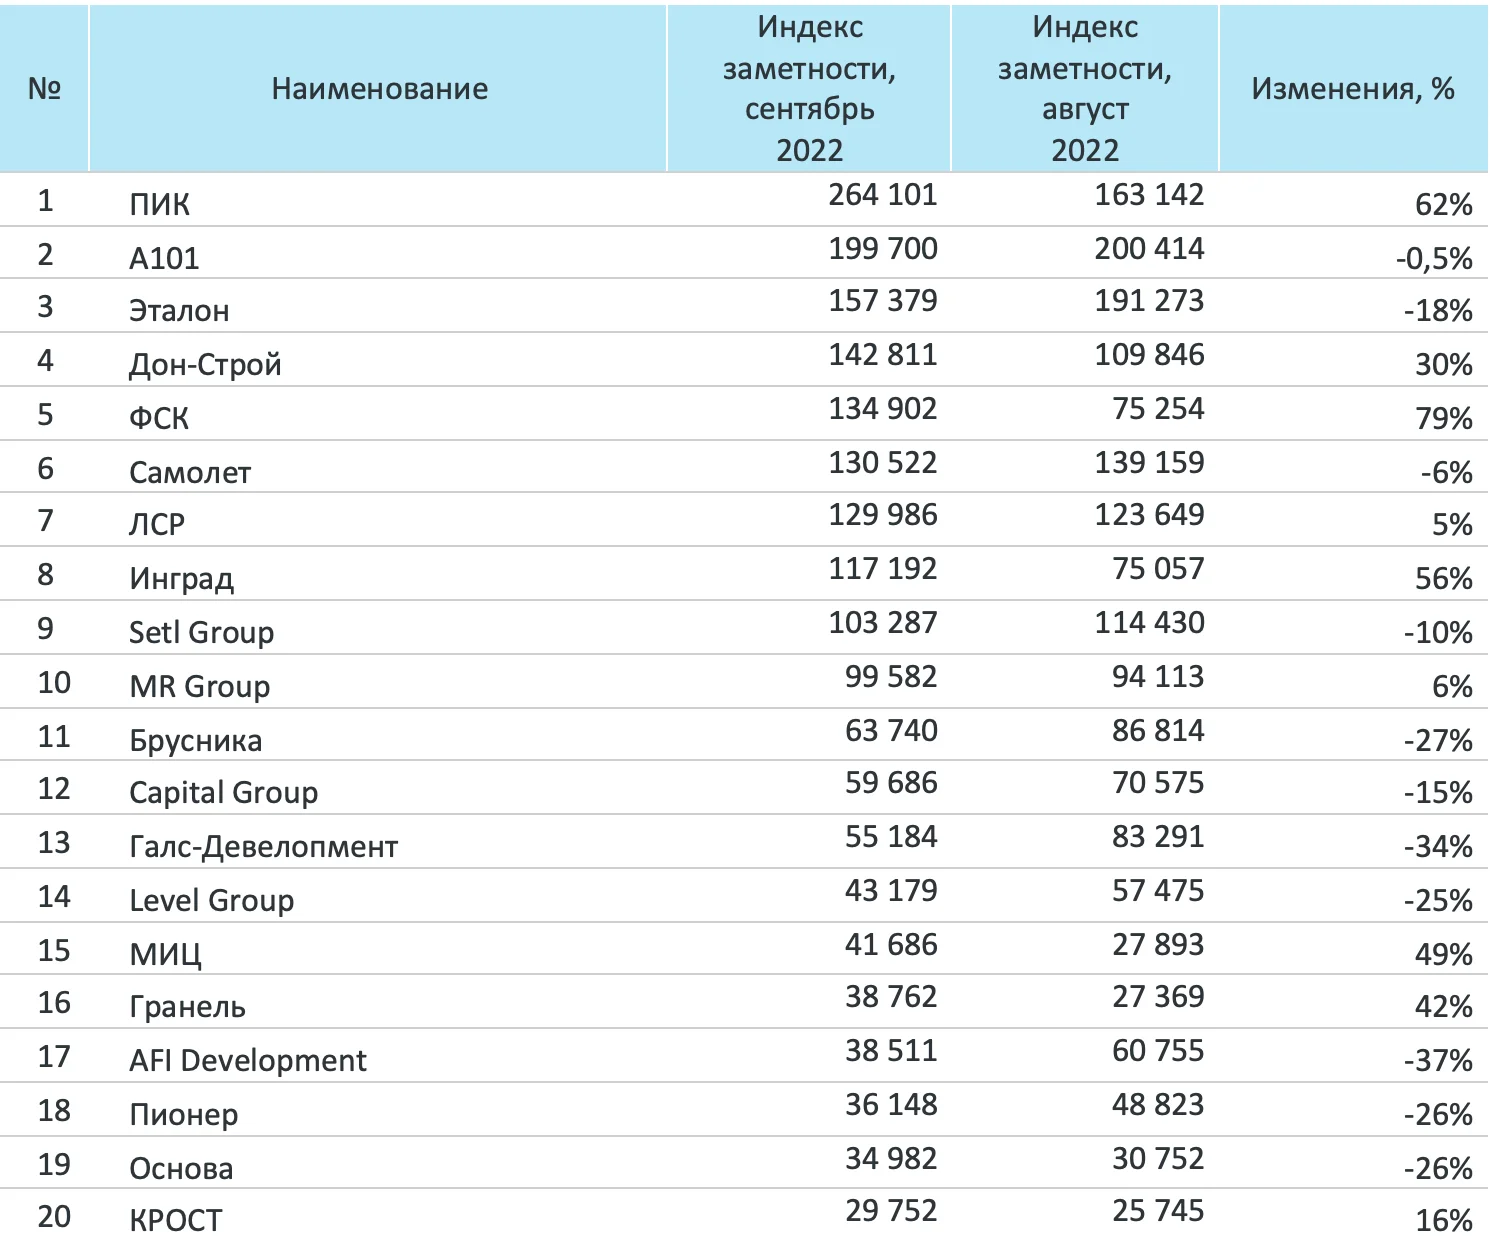Select the August value 86 814
This screenshot has width=1490, height=1248.
[1157, 731]
